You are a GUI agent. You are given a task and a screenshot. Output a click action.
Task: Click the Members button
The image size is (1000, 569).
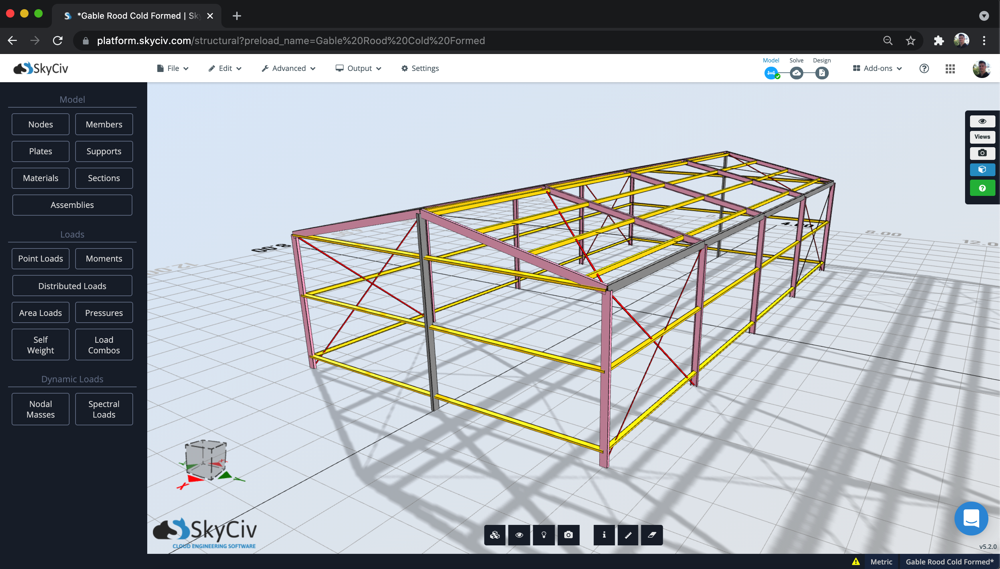click(104, 124)
